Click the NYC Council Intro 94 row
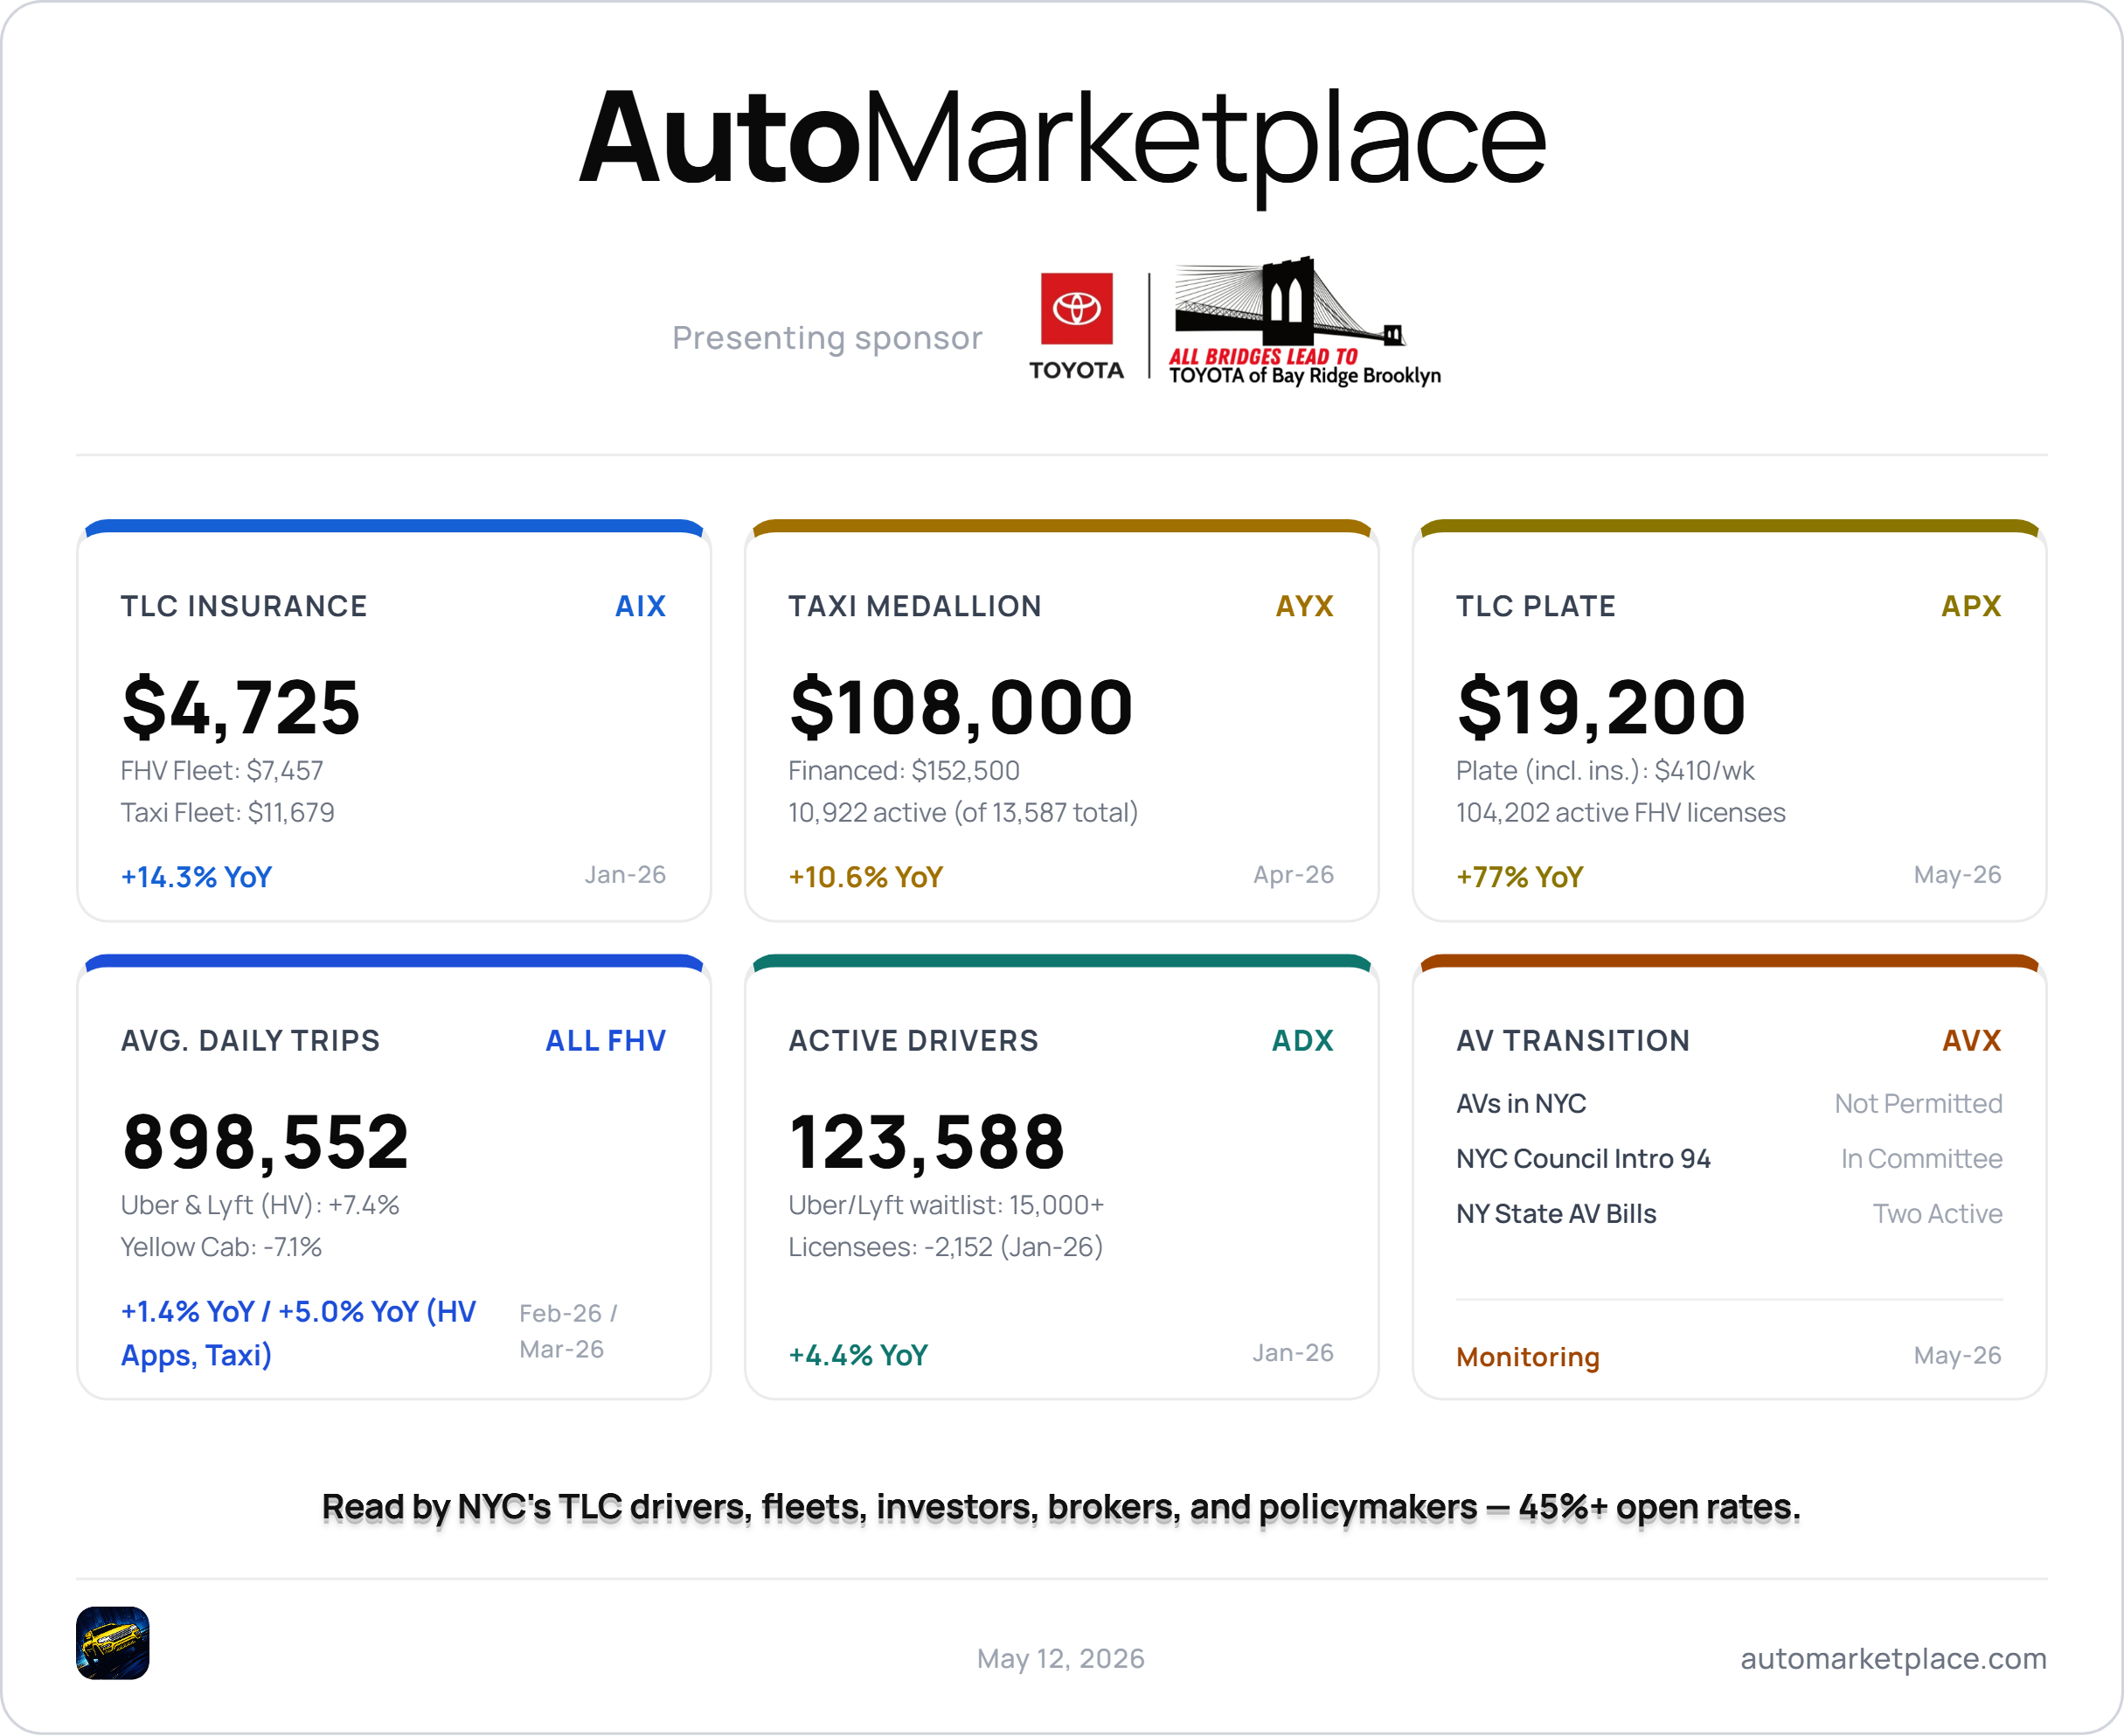The height and width of the screenshot is (1736, 2124). click(x=1729, y=1158)
